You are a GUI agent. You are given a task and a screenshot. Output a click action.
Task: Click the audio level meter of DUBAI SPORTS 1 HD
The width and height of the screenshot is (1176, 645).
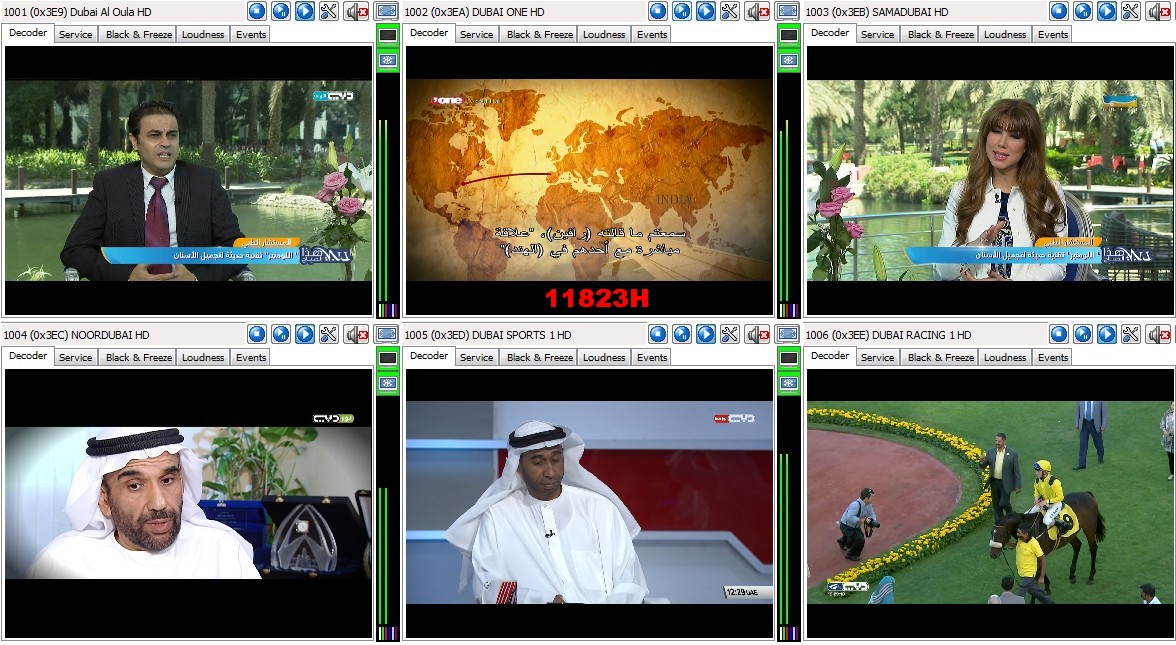(x=789, y=518)
